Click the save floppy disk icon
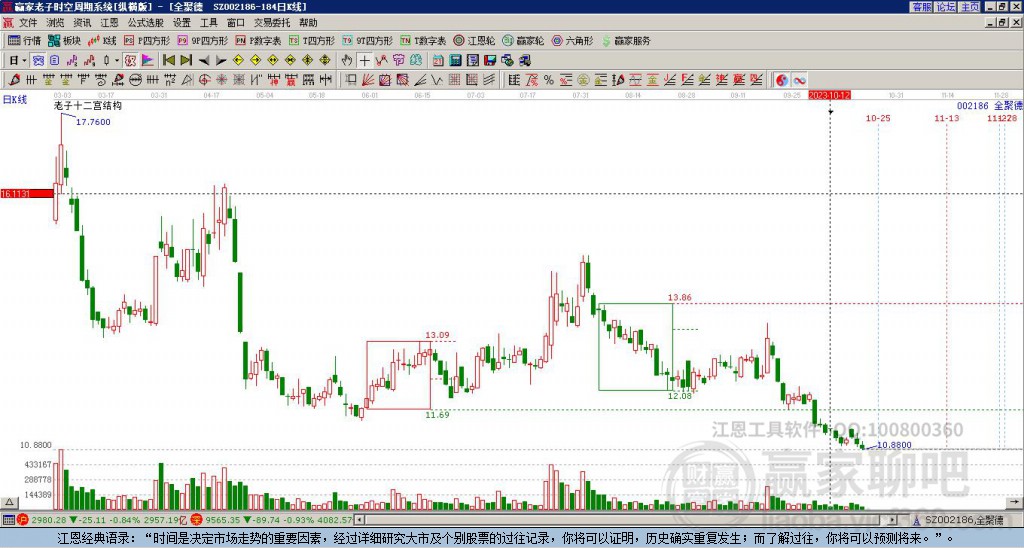 [490, 60]
